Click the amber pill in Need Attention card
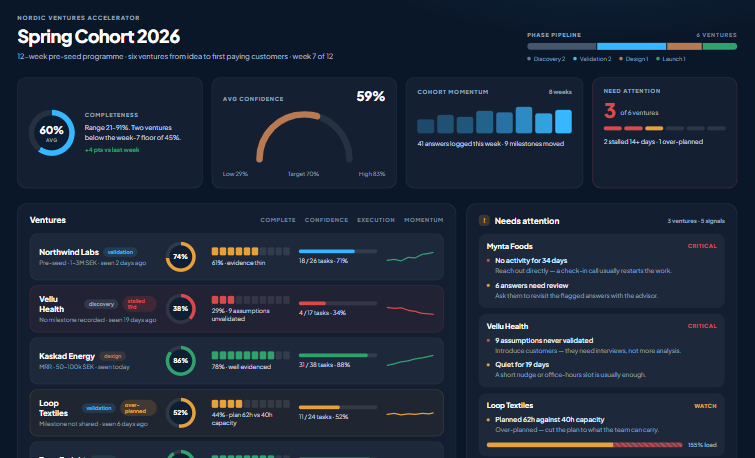 pos(654,128)
